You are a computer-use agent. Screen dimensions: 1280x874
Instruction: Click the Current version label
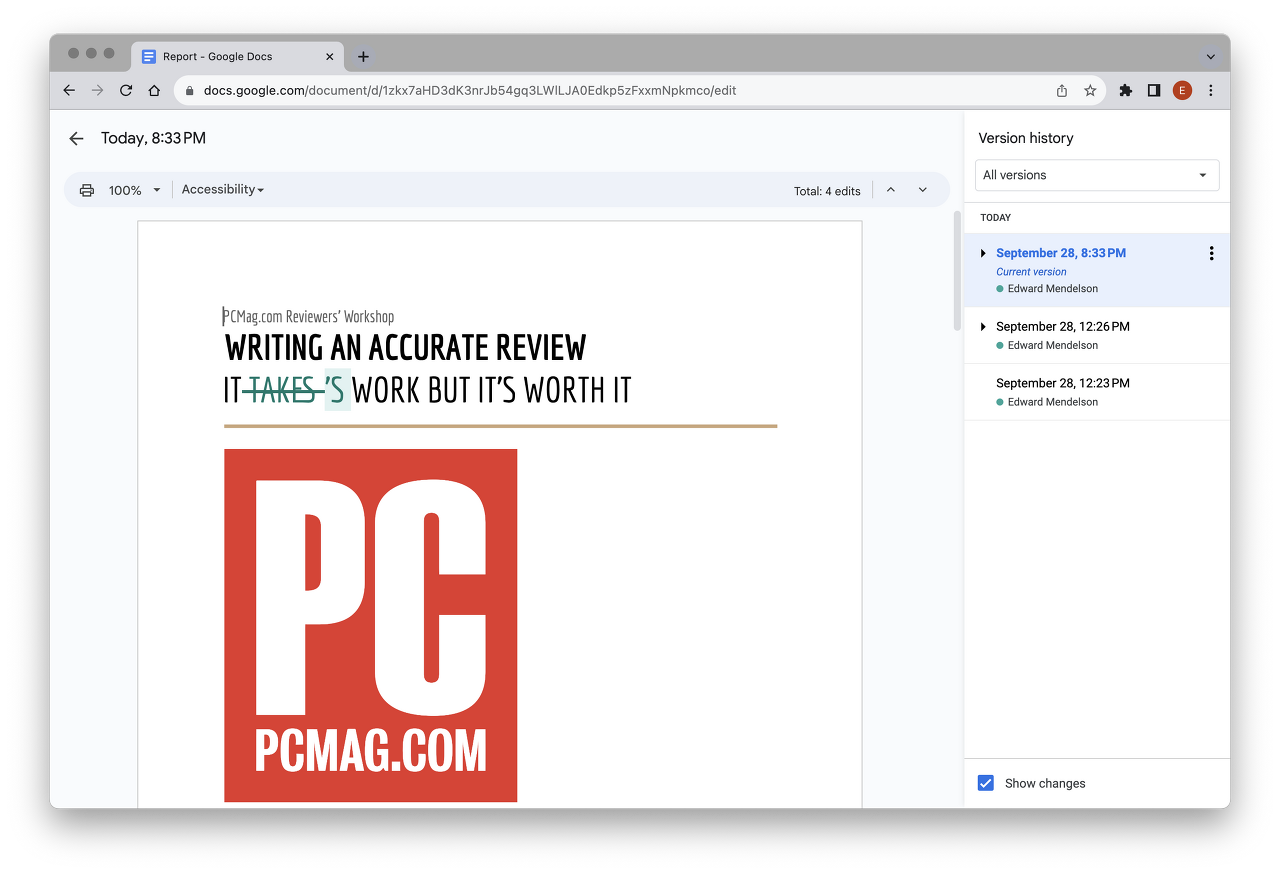(1031, 272)
